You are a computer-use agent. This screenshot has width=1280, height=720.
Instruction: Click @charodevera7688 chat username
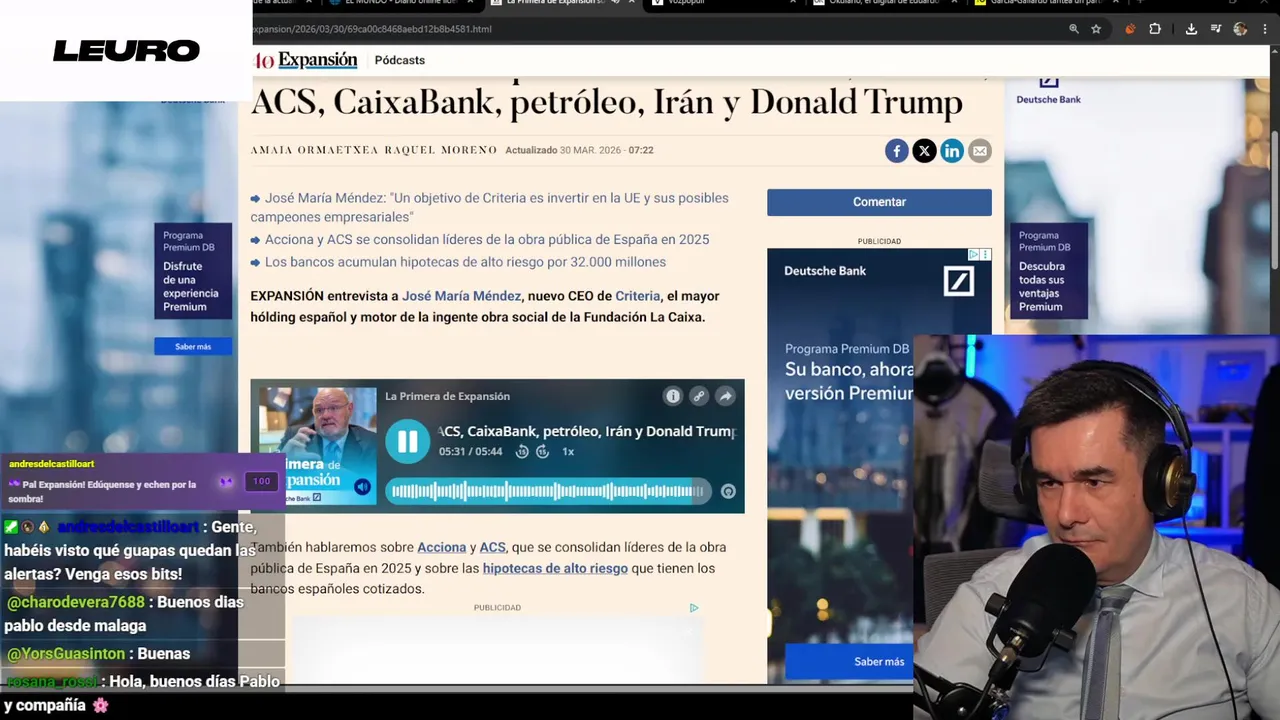tap(76, 602)
